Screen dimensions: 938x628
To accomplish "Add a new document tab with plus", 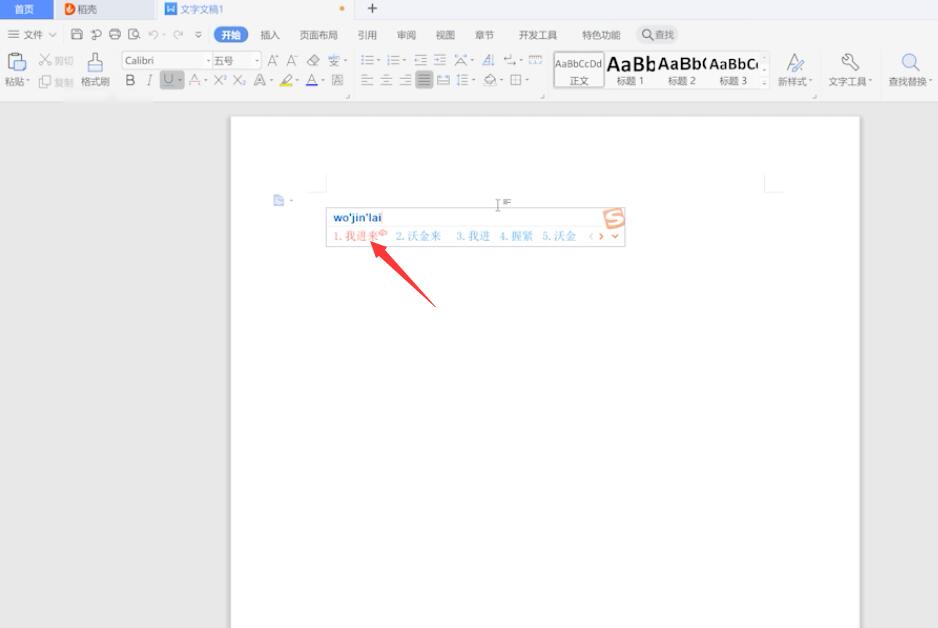I will (x=372, y=8).
